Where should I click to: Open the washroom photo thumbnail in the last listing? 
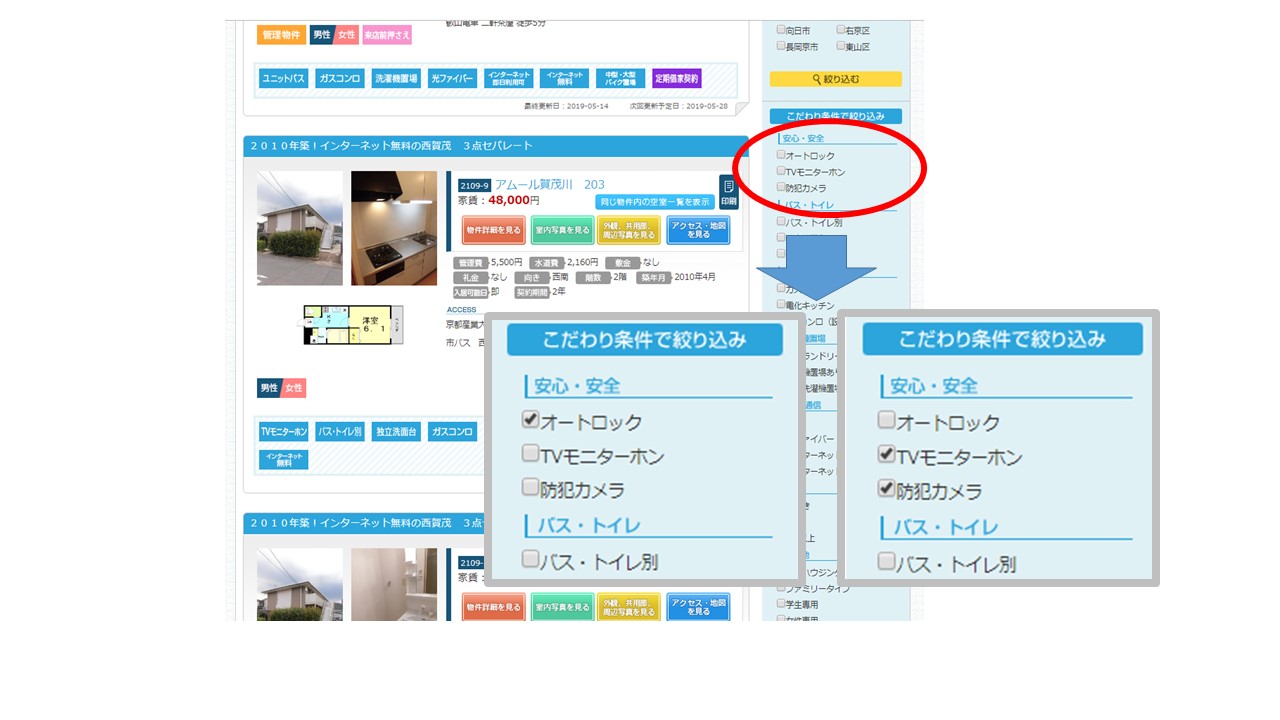click(x=394, y=584)
